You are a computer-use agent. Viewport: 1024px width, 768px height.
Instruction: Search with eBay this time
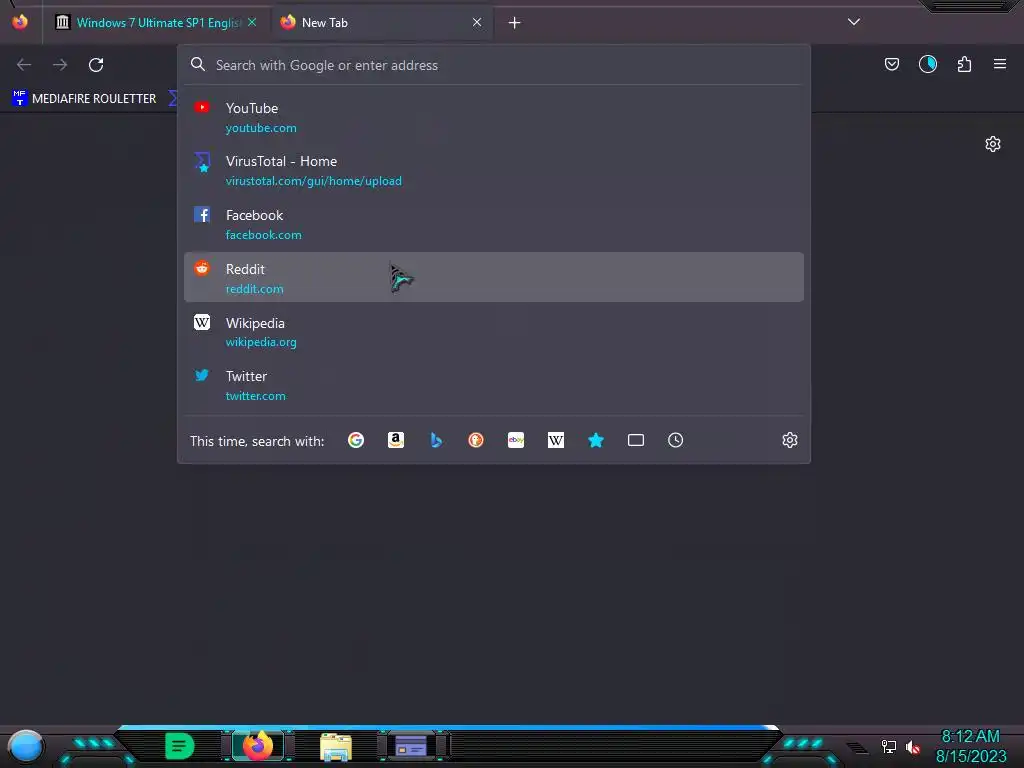point(516,440)
